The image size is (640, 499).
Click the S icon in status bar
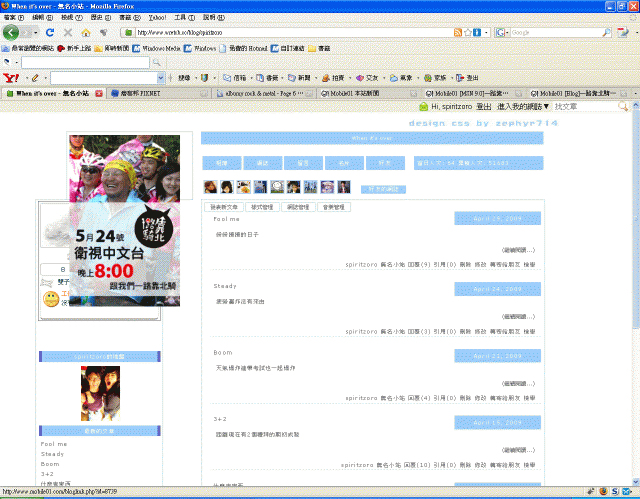coord(615,491)
